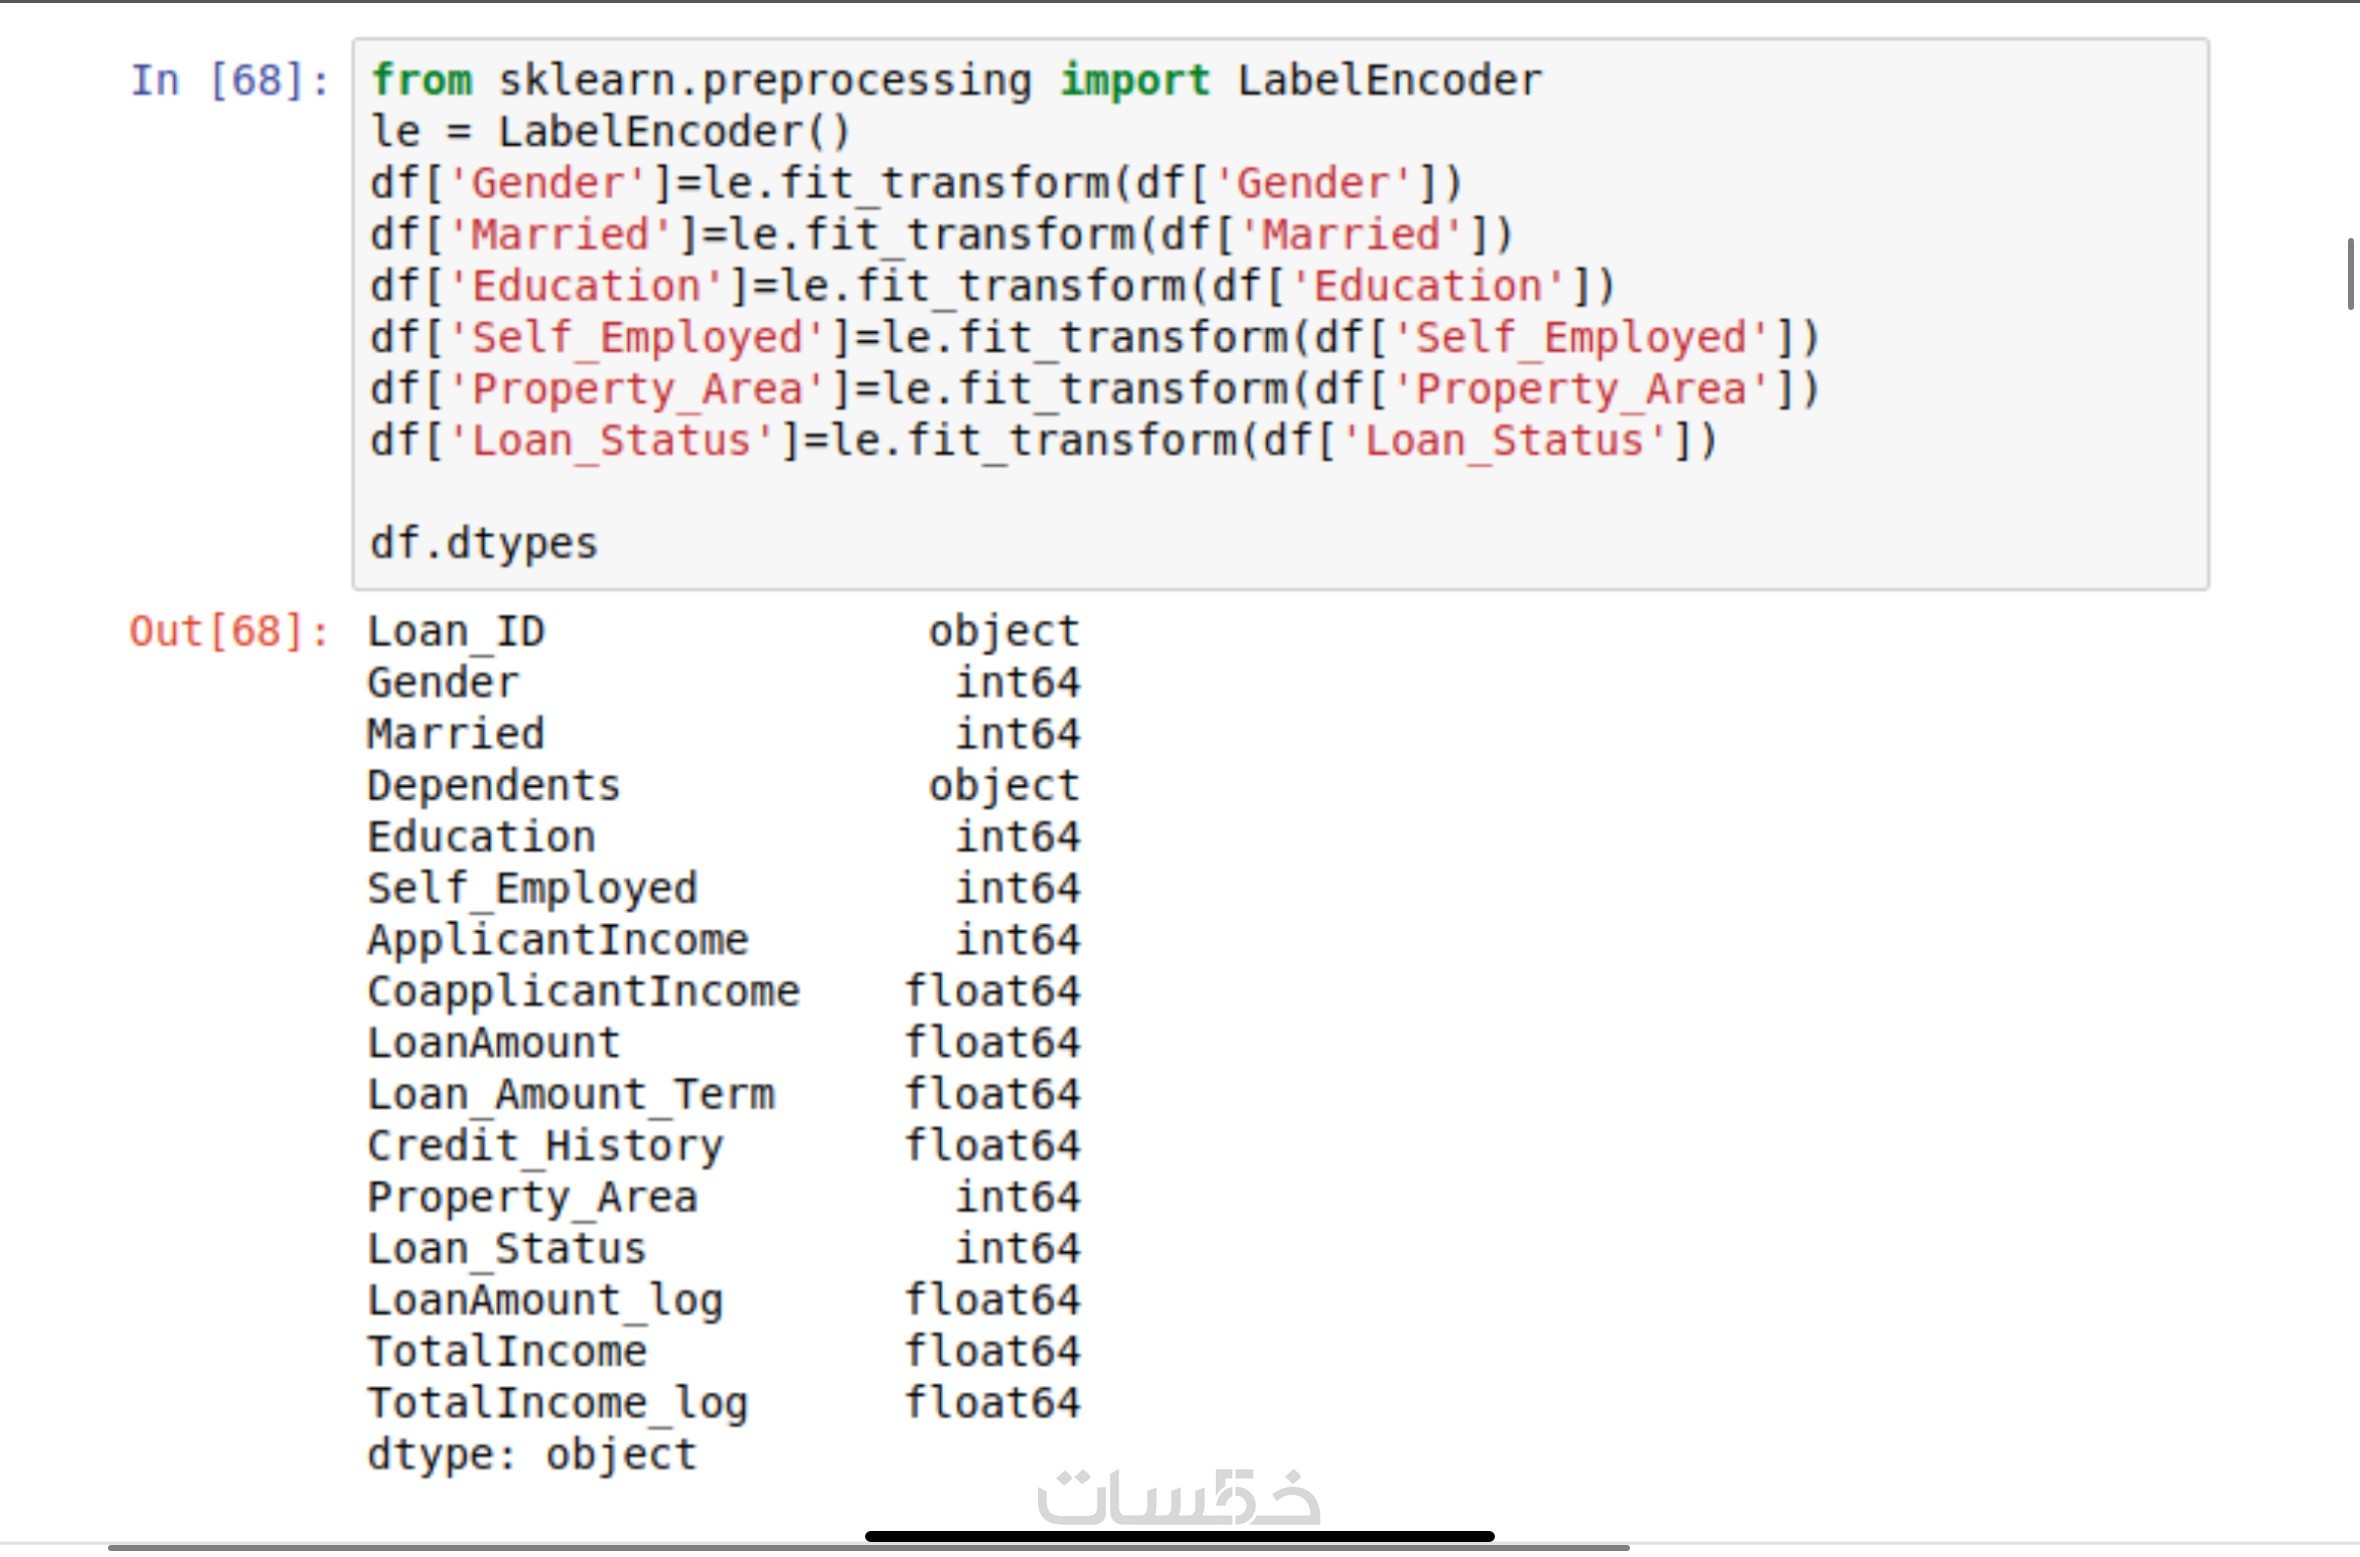The width and height of the screenshot is (2360, 1557).
Task: Place cursor on the LabelEncoder import line
Action: pyautogui.click(x=955, y=80)
